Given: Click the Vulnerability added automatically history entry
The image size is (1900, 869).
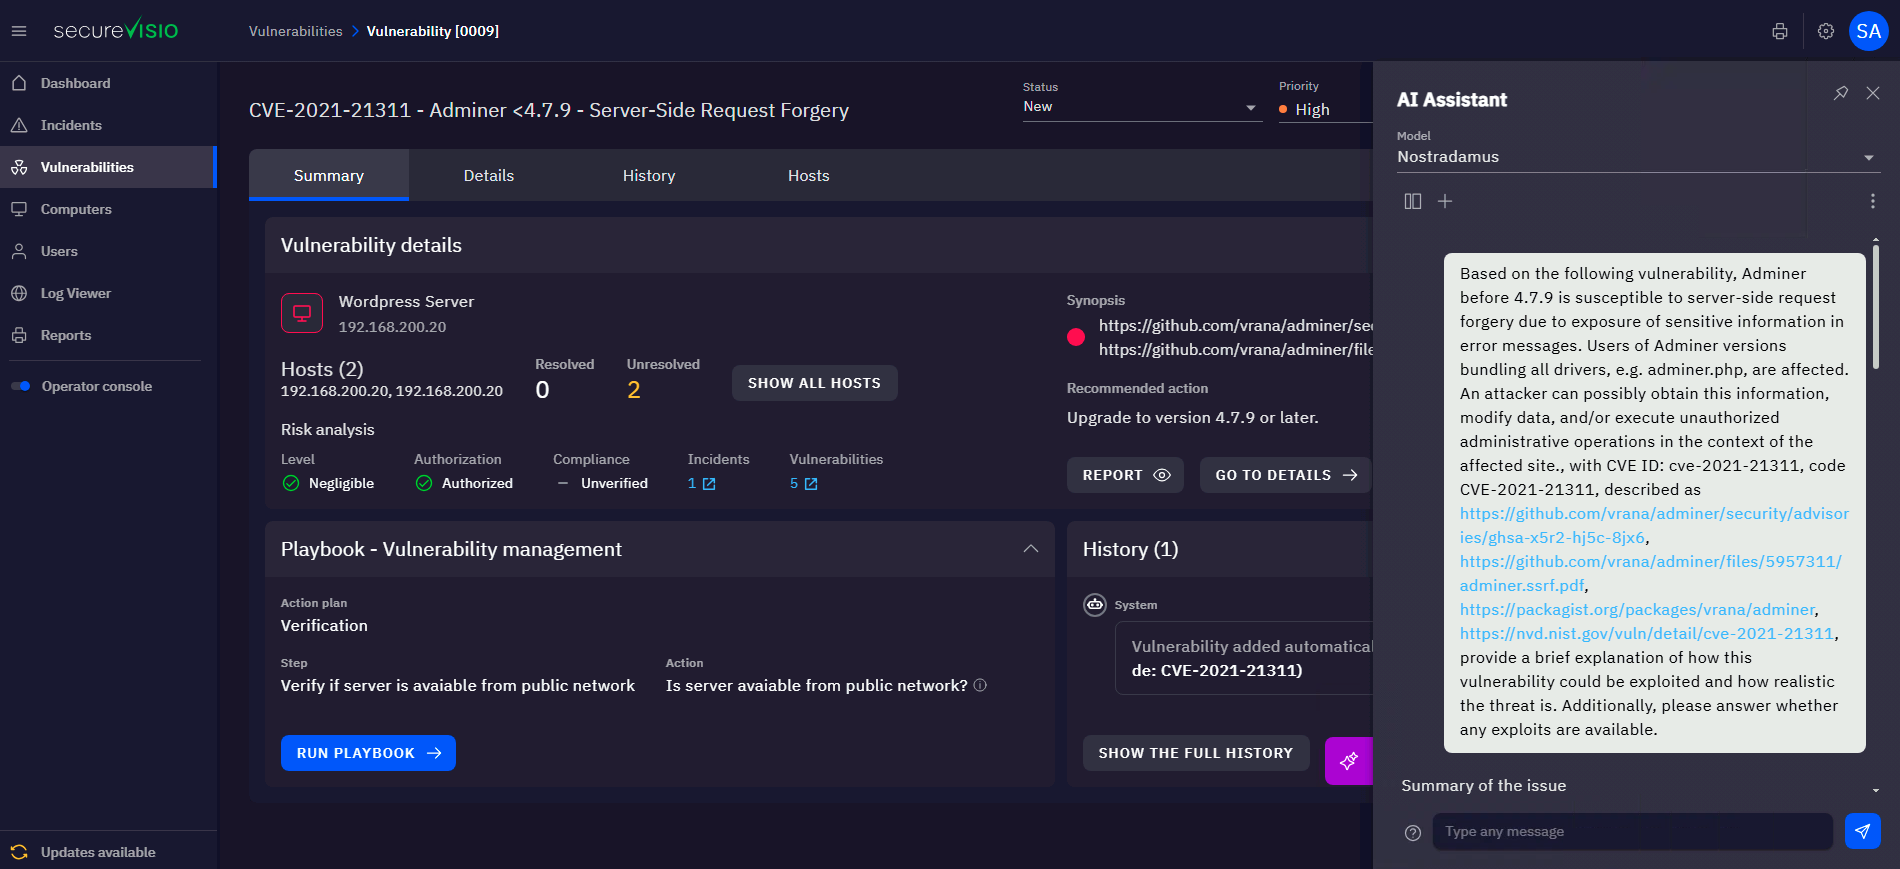Looking at the screenshot, I should point(1244,658).
